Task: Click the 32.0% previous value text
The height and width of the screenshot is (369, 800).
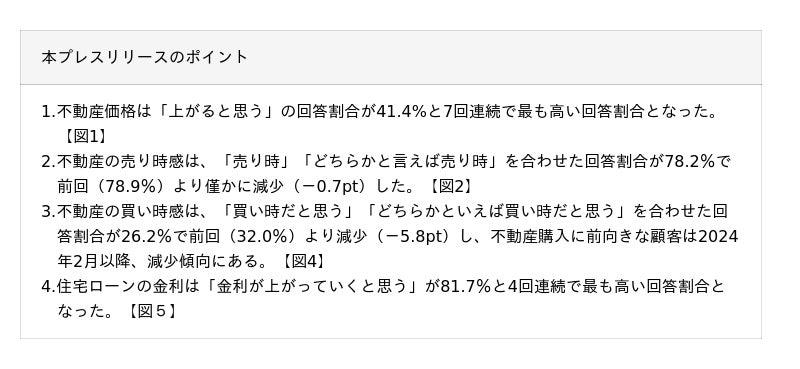Action: (260, 236)
